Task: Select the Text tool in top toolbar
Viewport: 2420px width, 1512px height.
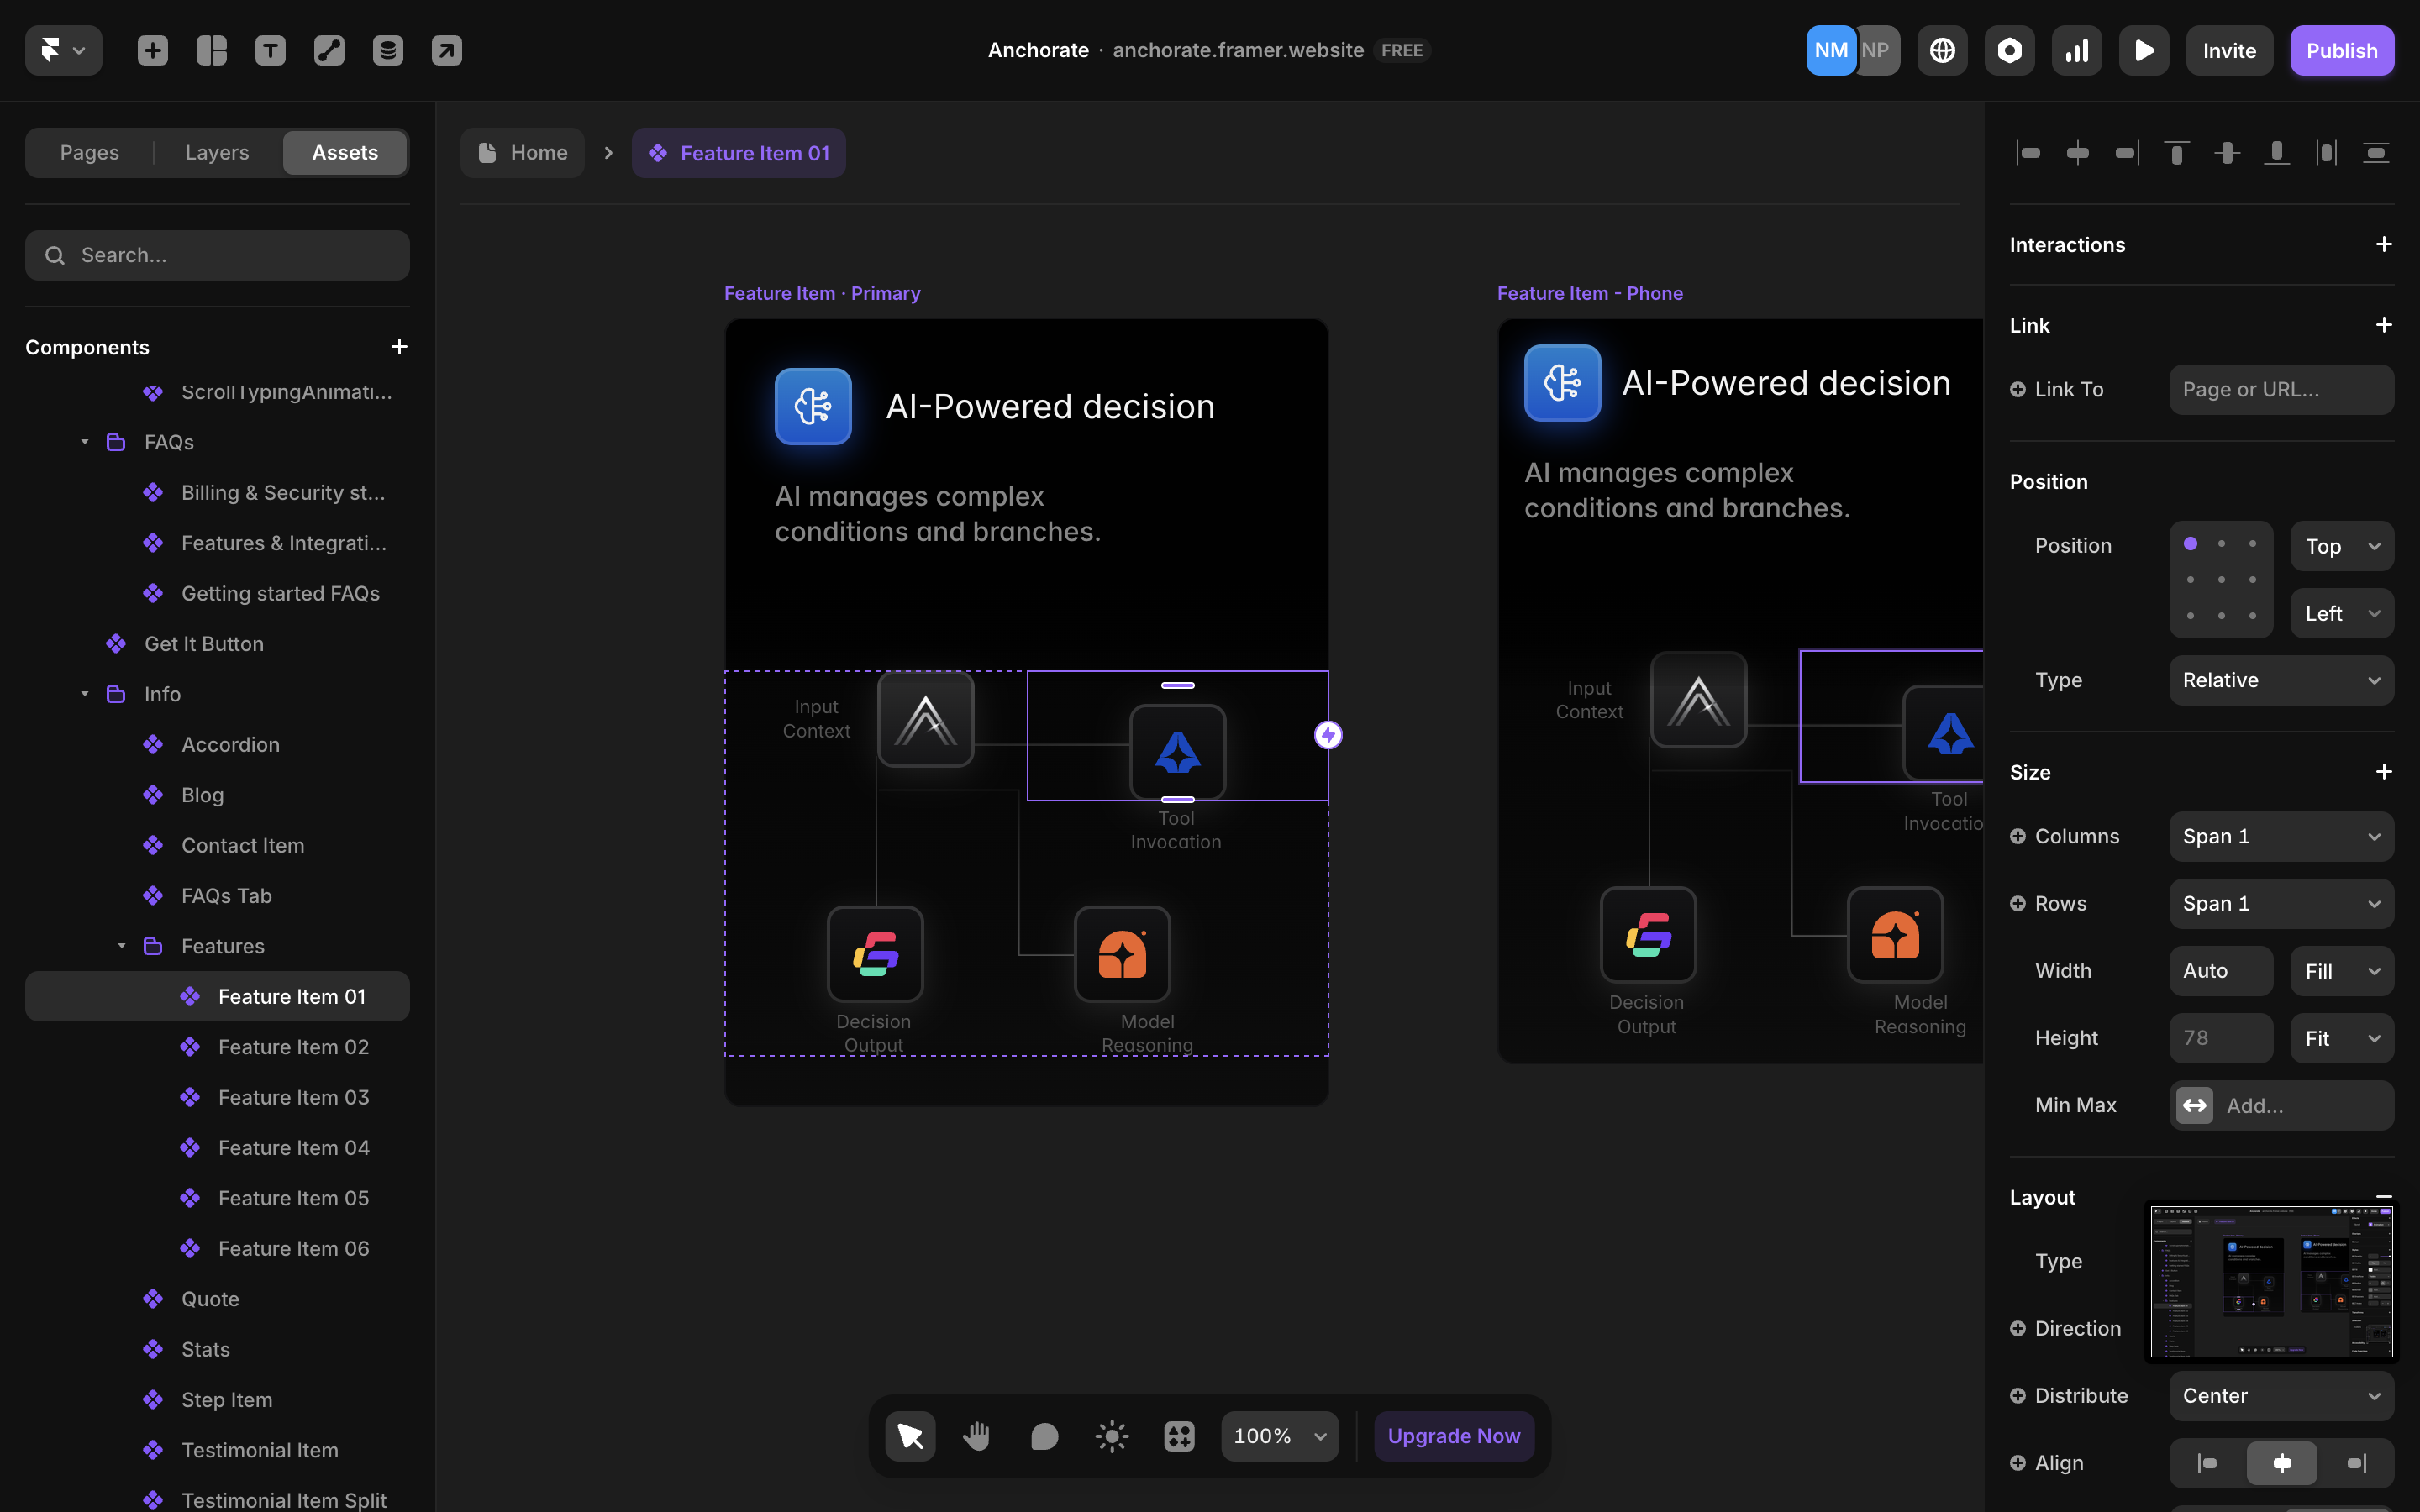Action: pos(270,50)
